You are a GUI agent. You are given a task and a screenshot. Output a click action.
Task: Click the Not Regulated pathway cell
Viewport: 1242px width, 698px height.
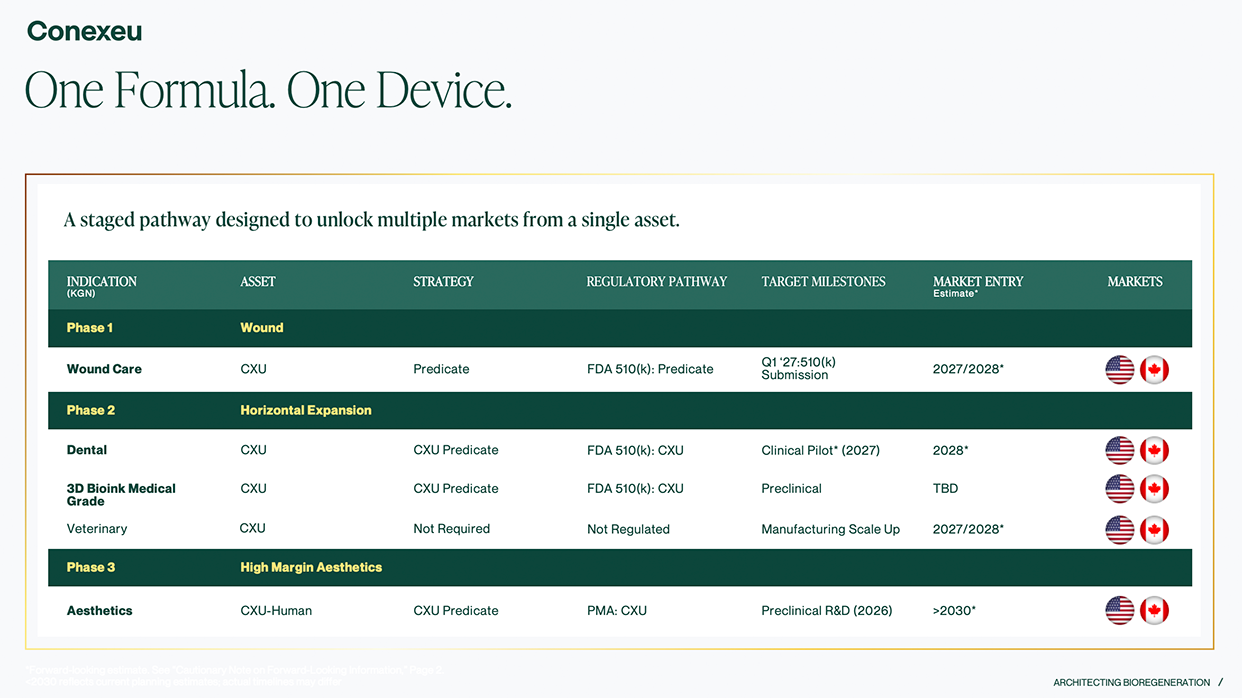[628, 529]
